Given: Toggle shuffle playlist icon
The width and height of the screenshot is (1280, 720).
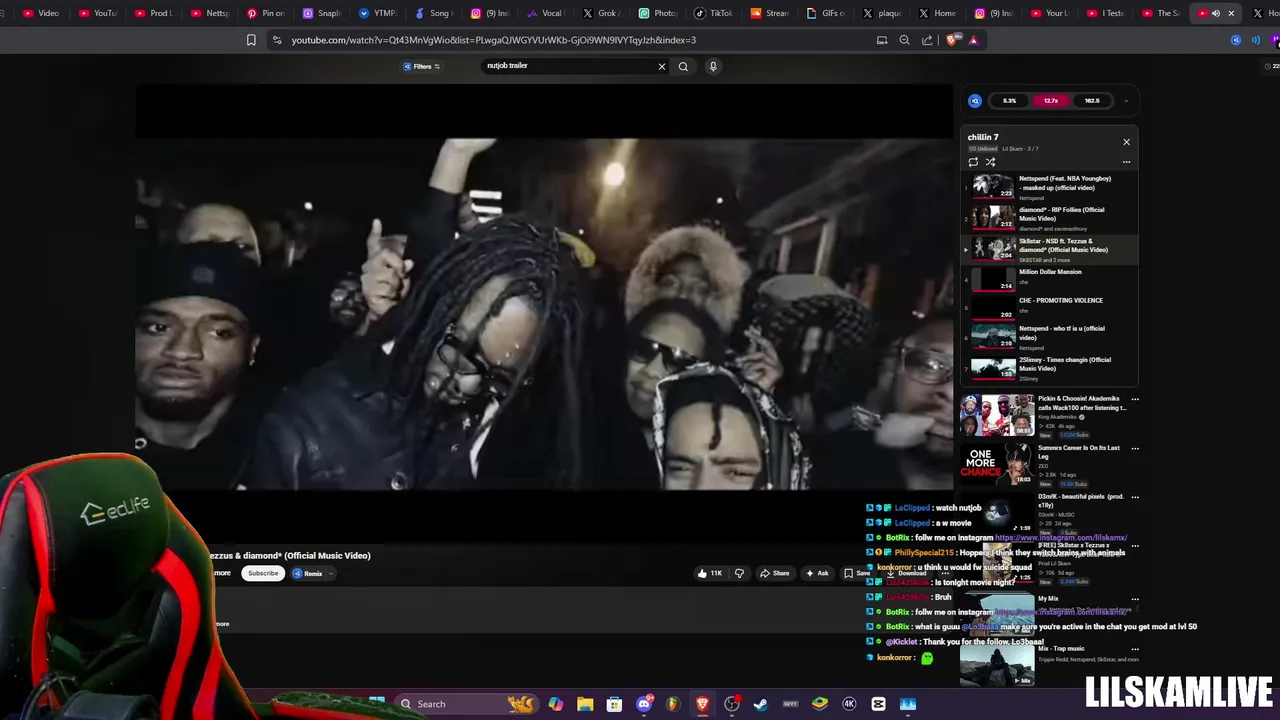Looking at the screenshot, I should point(990,162).
